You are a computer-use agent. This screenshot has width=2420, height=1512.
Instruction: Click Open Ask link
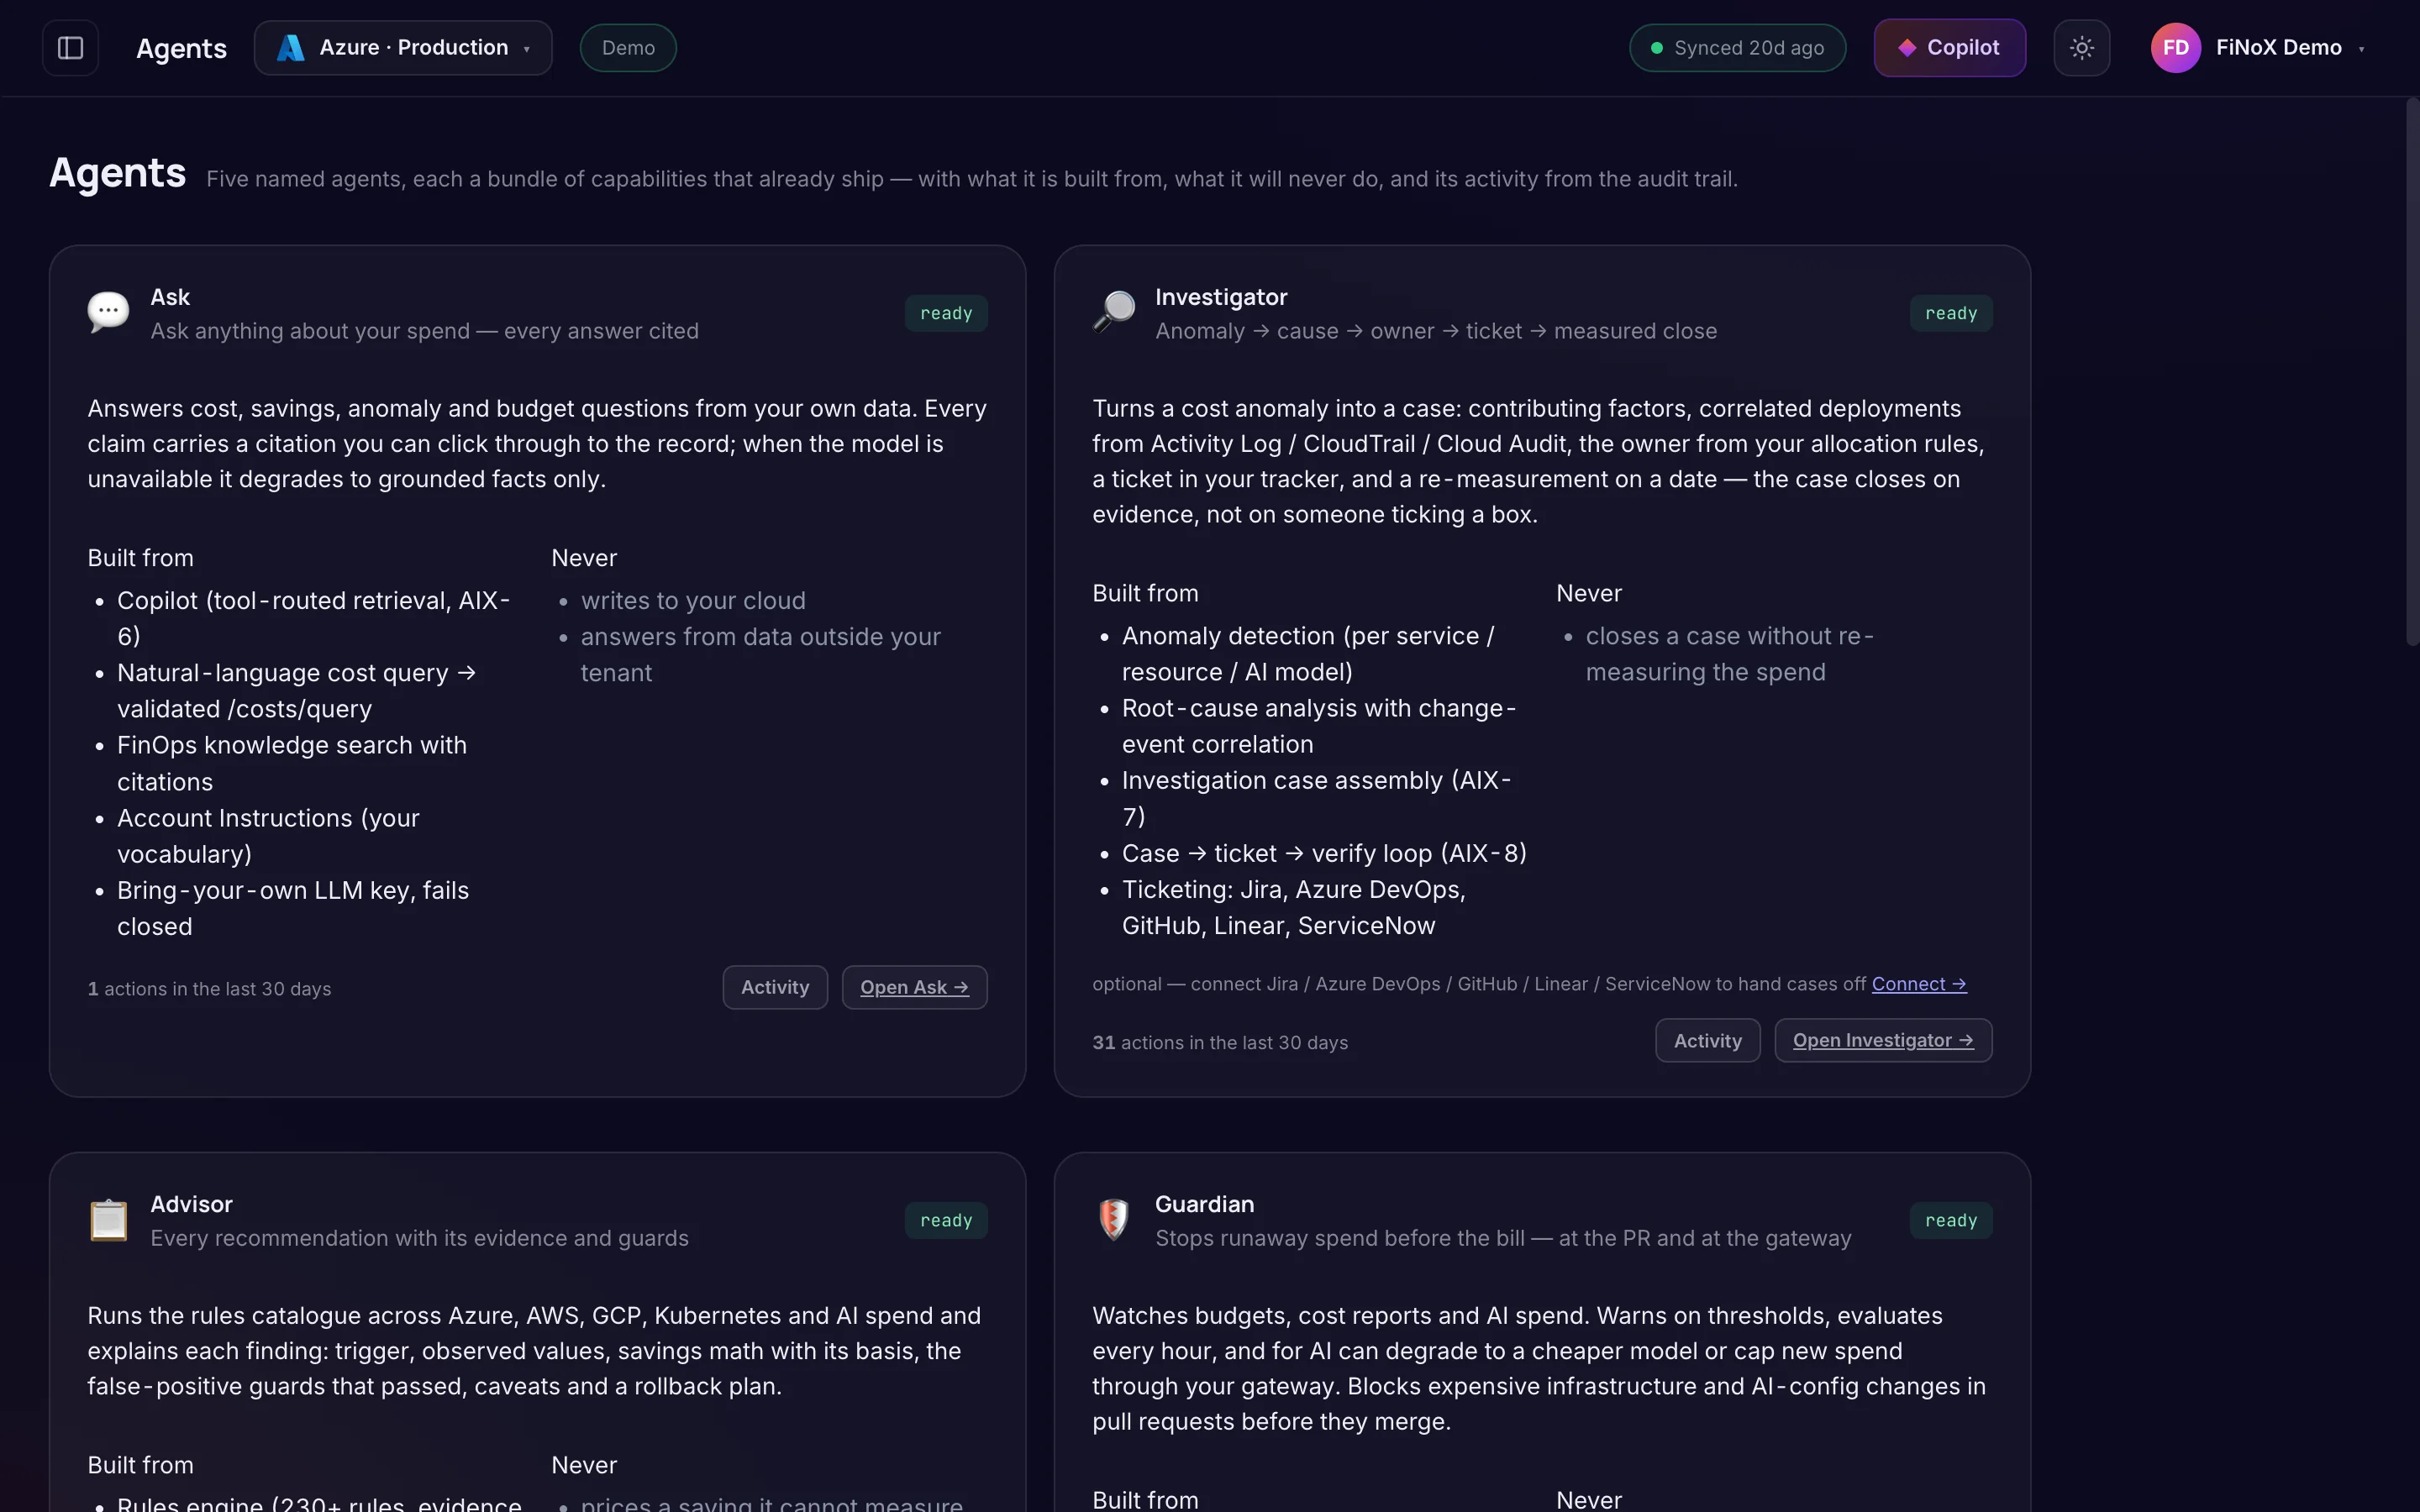914,987
